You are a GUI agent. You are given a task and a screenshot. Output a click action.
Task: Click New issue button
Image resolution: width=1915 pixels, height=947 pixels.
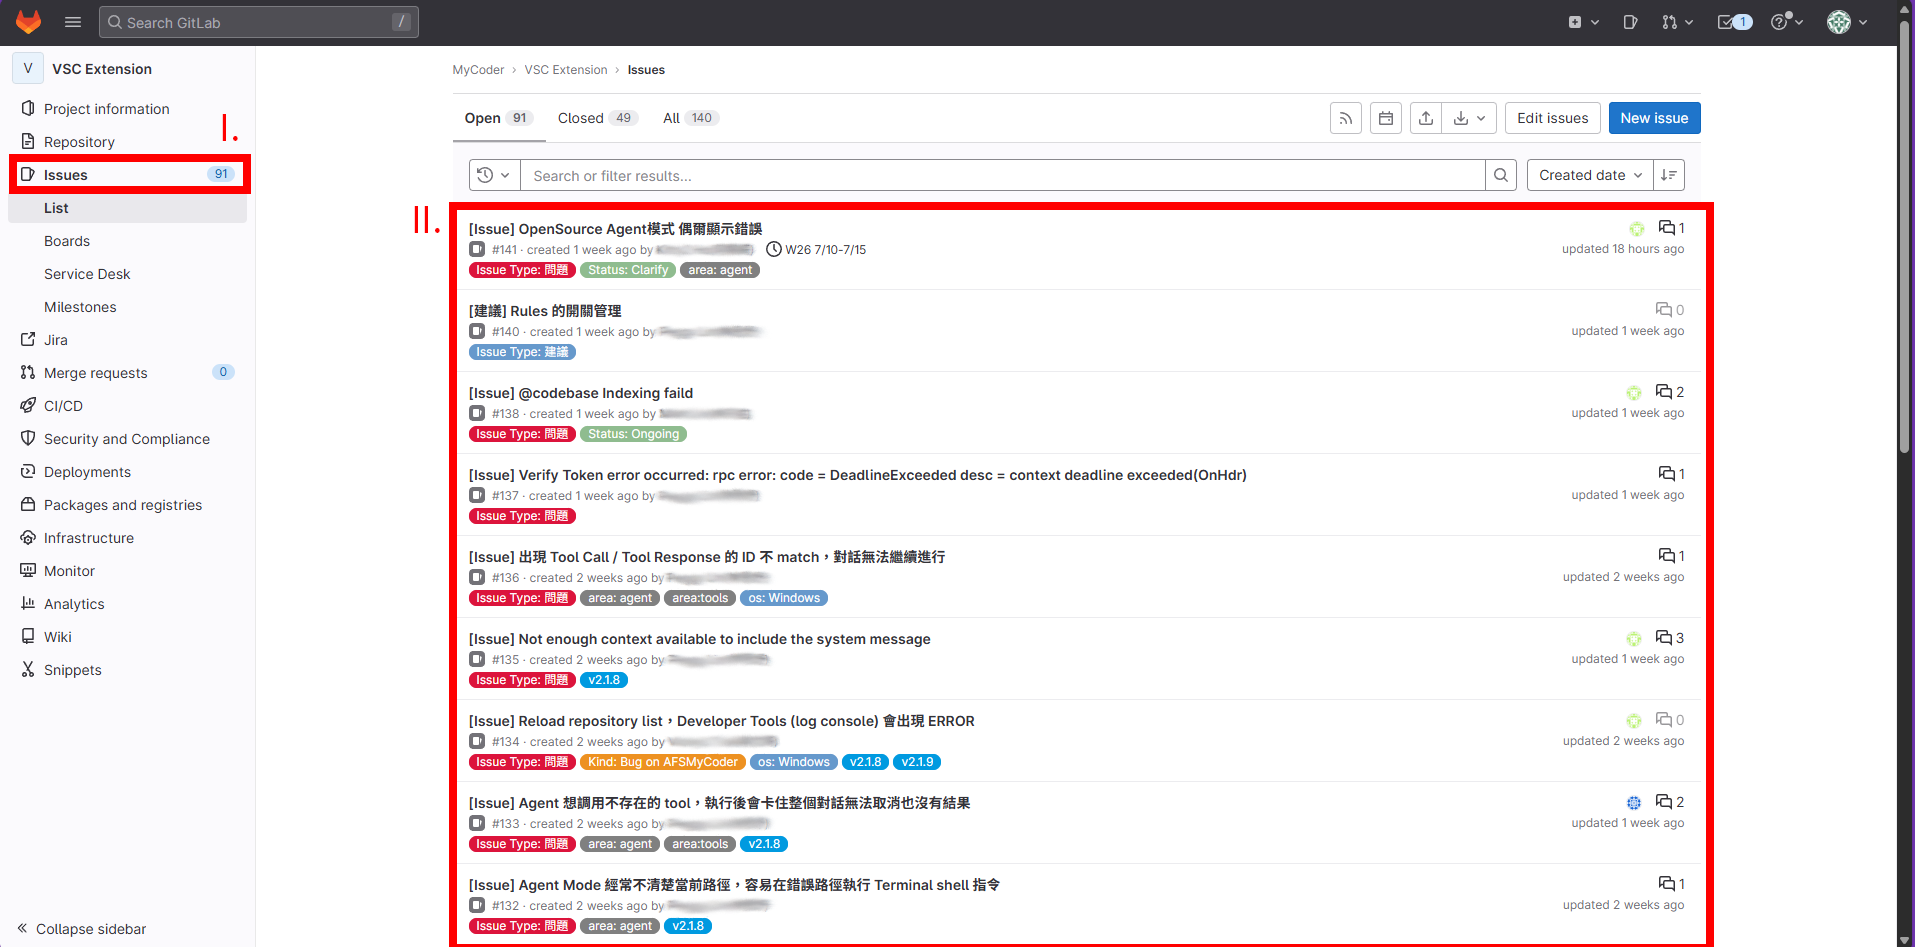(x=1654, y=118)
